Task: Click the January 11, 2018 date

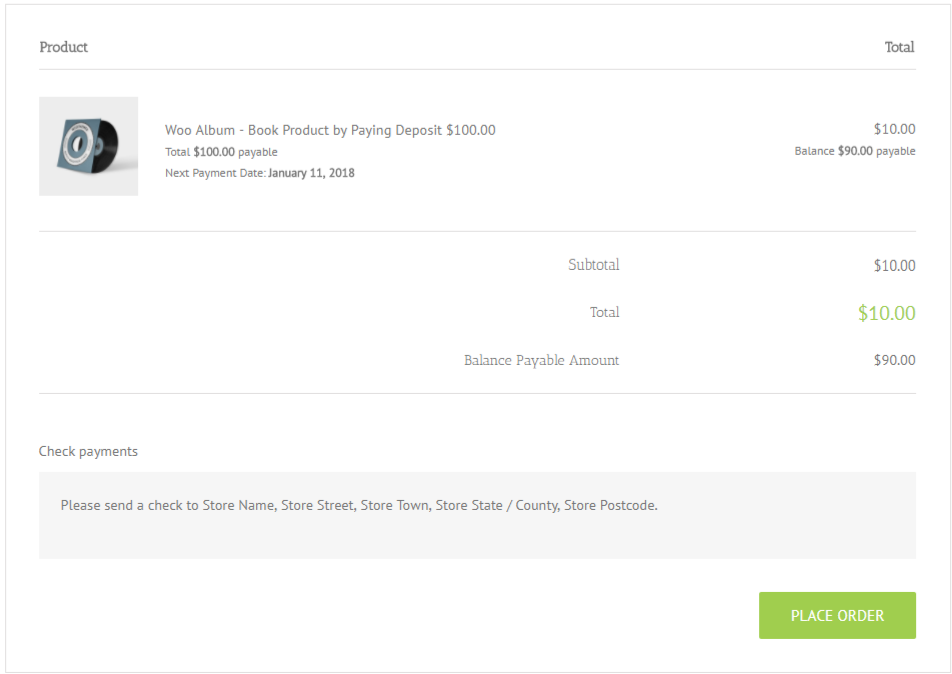Action: 312,173
